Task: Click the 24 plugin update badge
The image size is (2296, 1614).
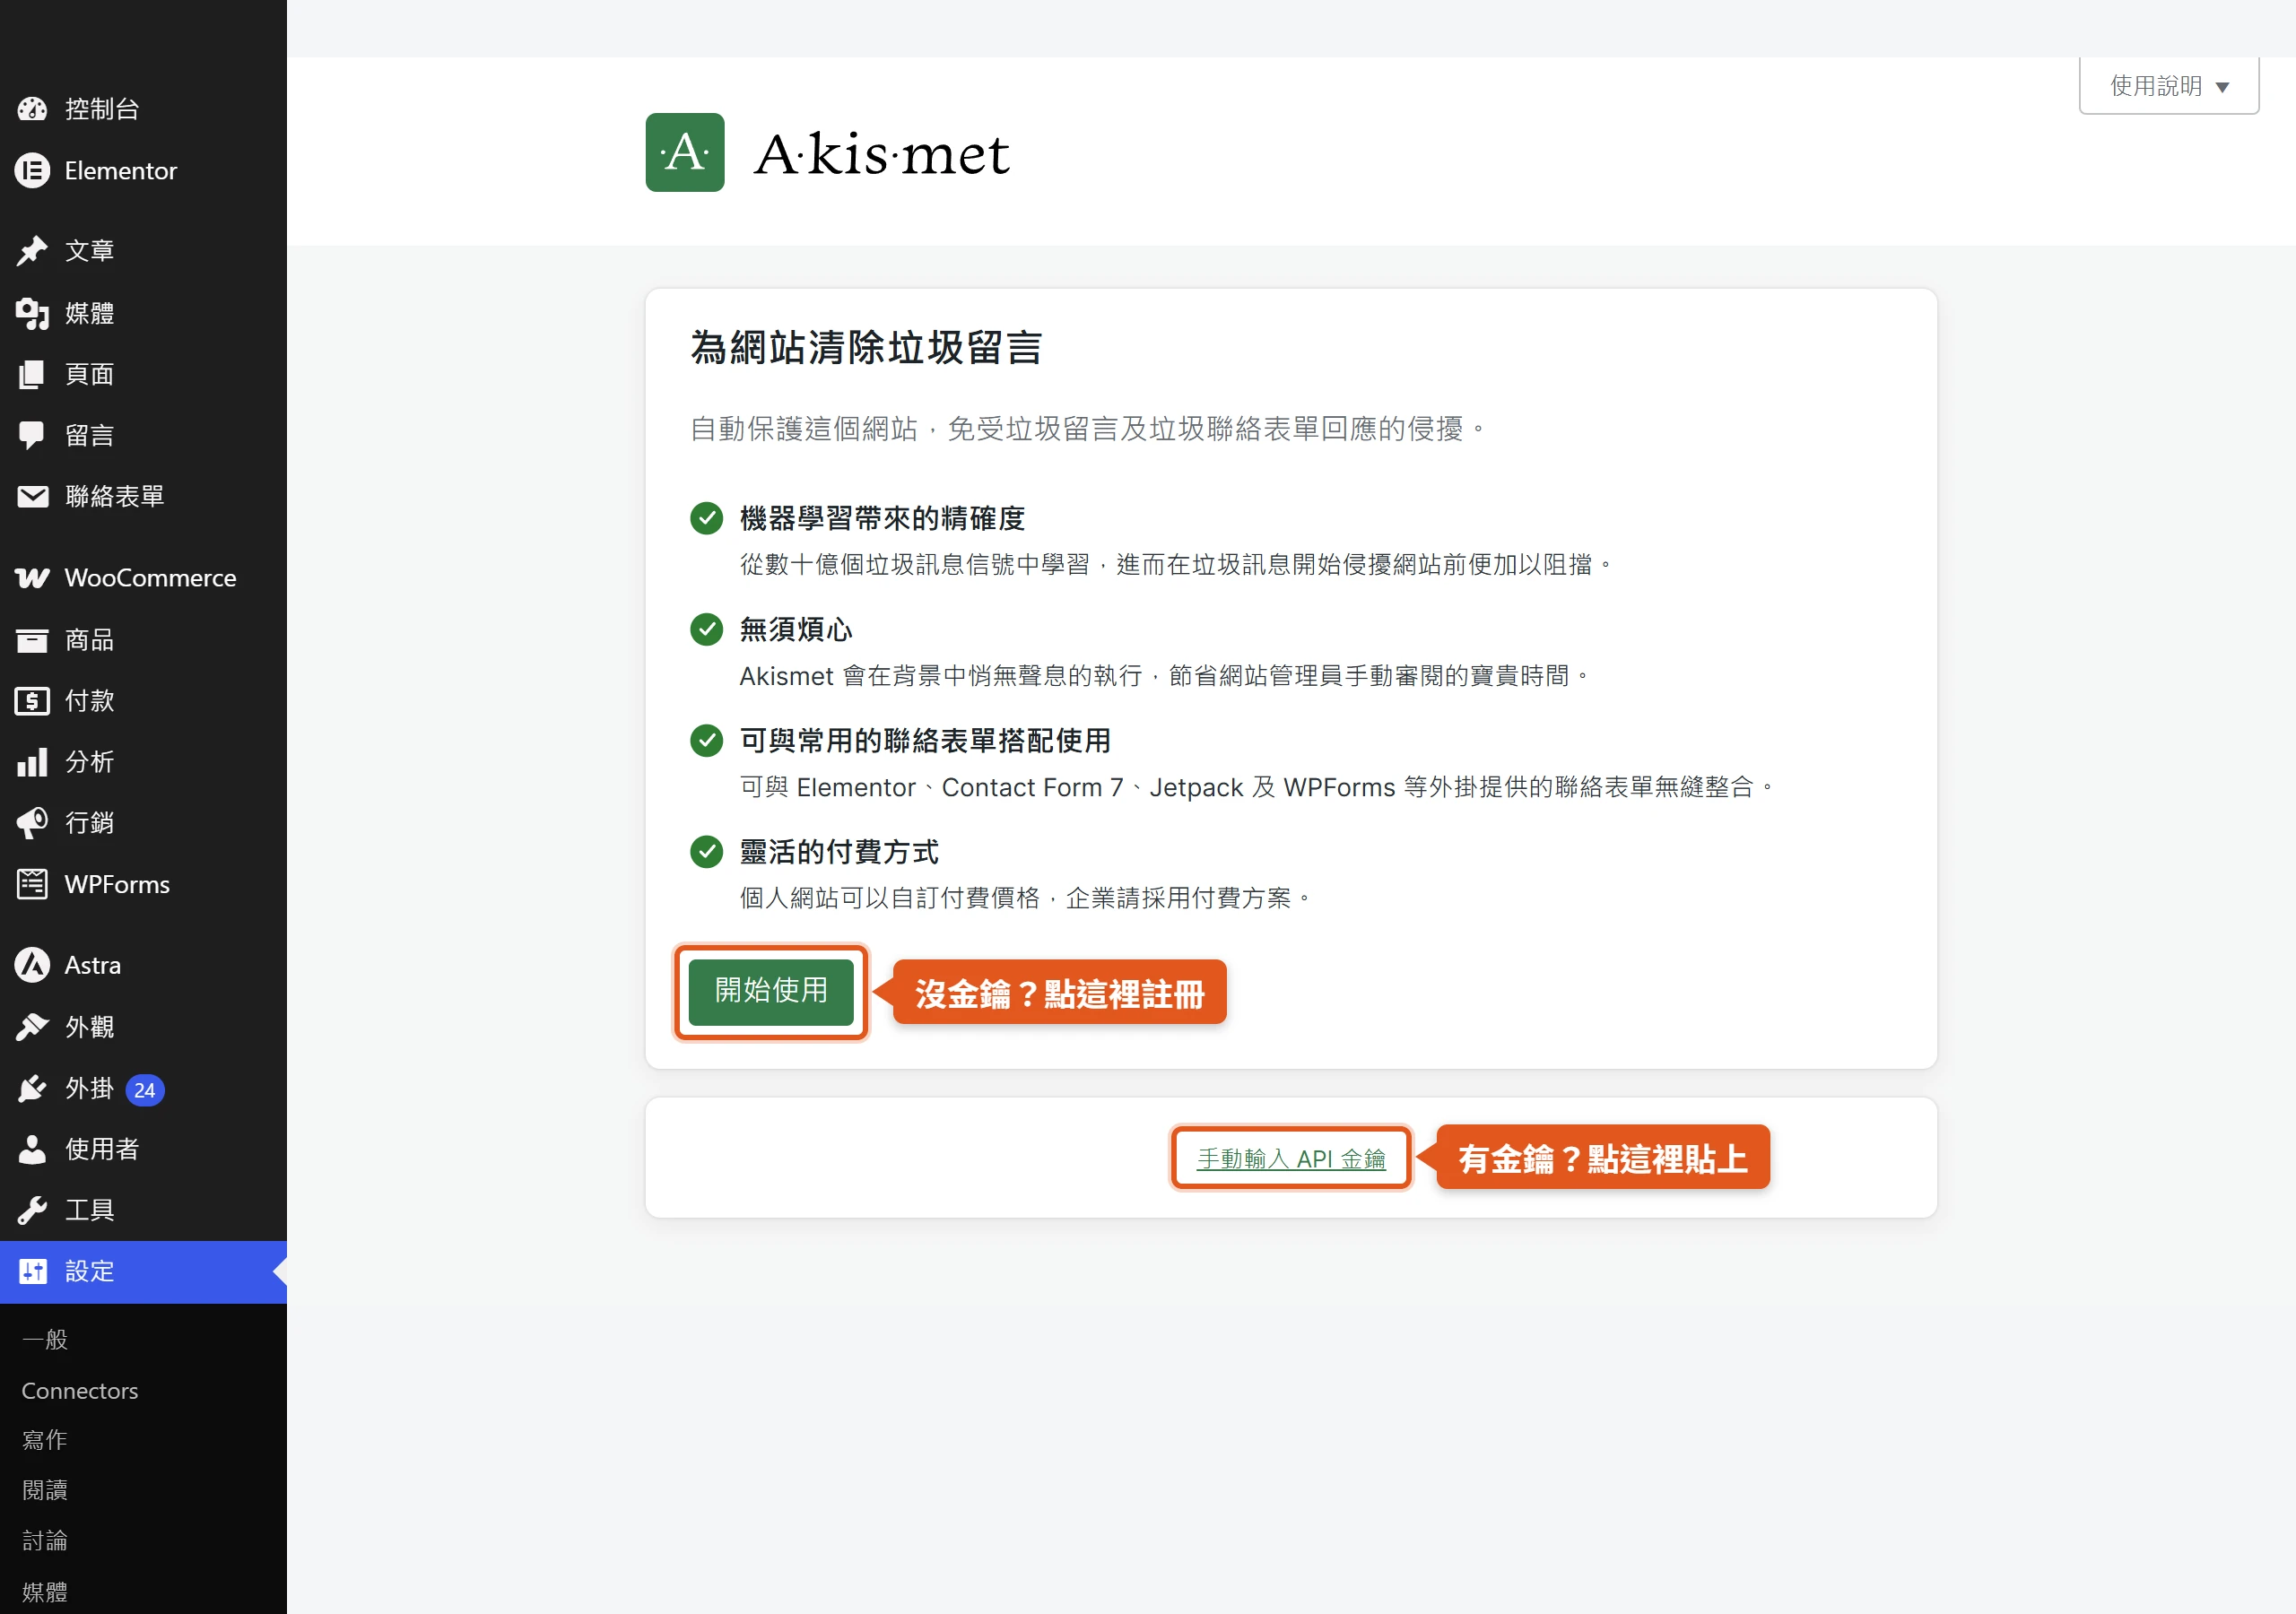Action: coord(145,1090)
